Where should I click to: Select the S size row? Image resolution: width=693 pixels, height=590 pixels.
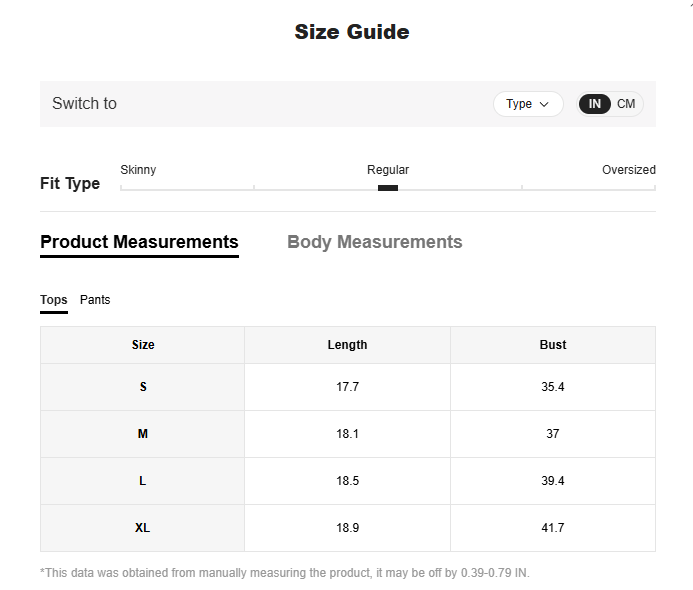pos(348,387)
